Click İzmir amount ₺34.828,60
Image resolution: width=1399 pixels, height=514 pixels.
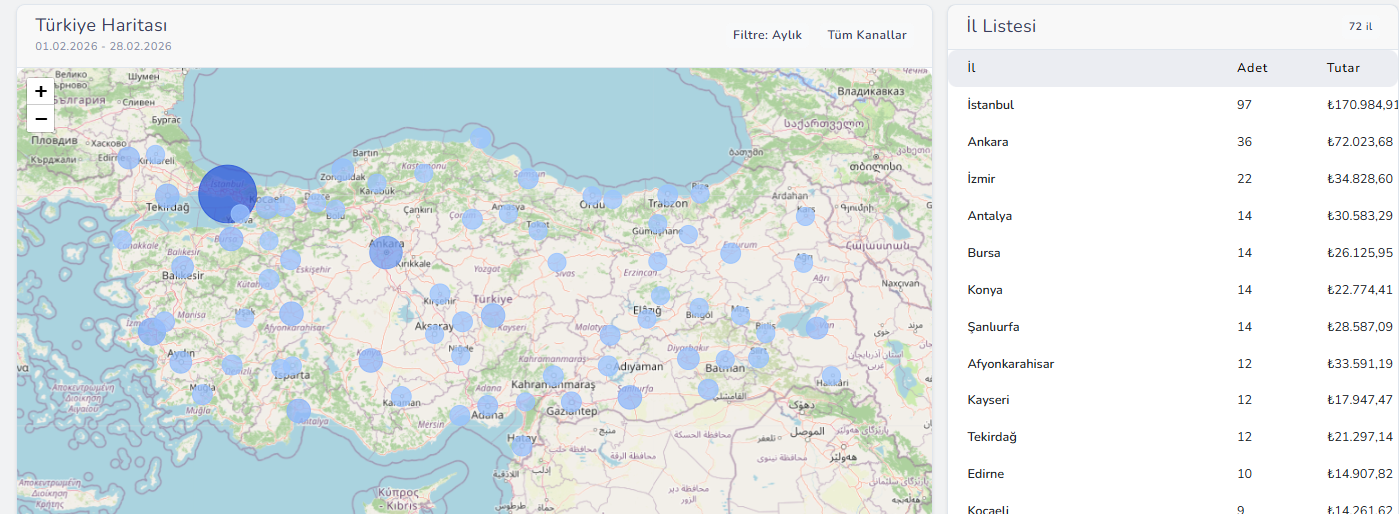pos(1360,179)
